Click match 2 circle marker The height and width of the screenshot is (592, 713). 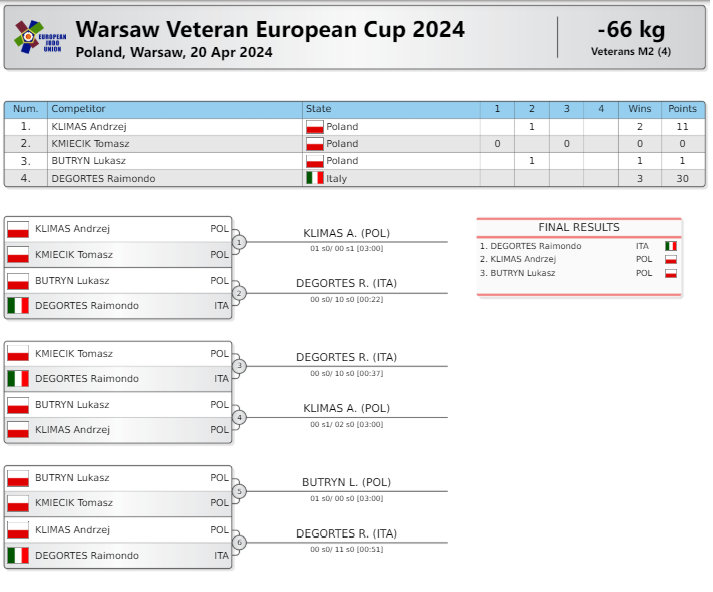click(239, 293)
